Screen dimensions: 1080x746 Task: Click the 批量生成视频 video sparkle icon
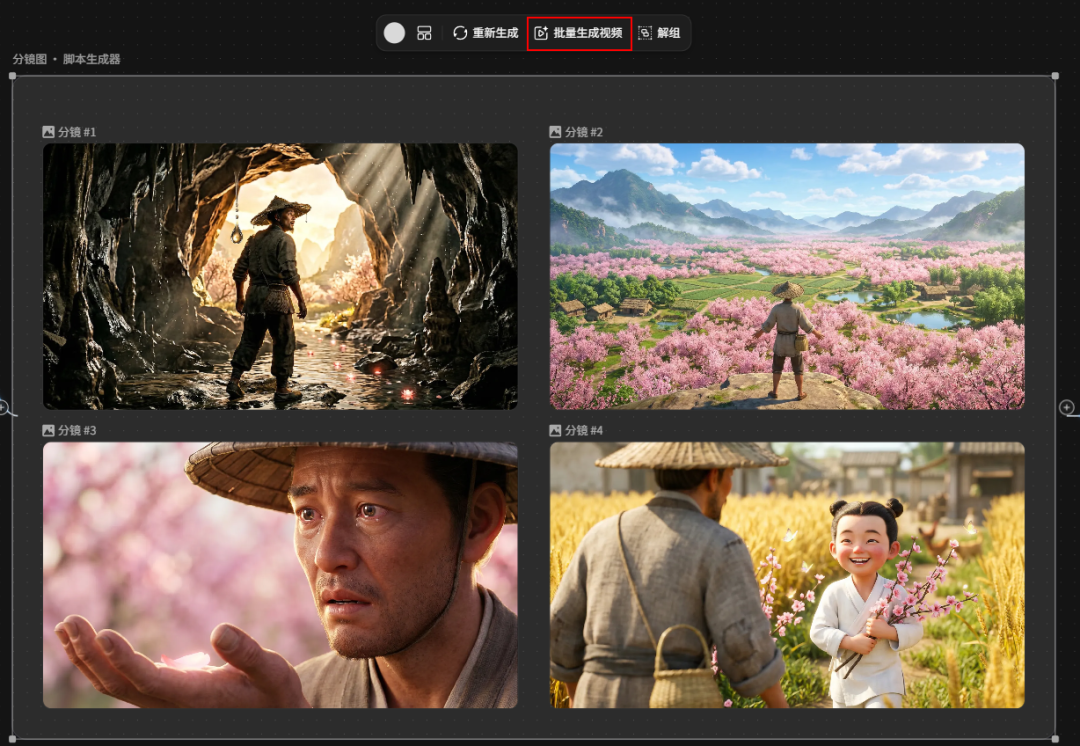[541, 33]
